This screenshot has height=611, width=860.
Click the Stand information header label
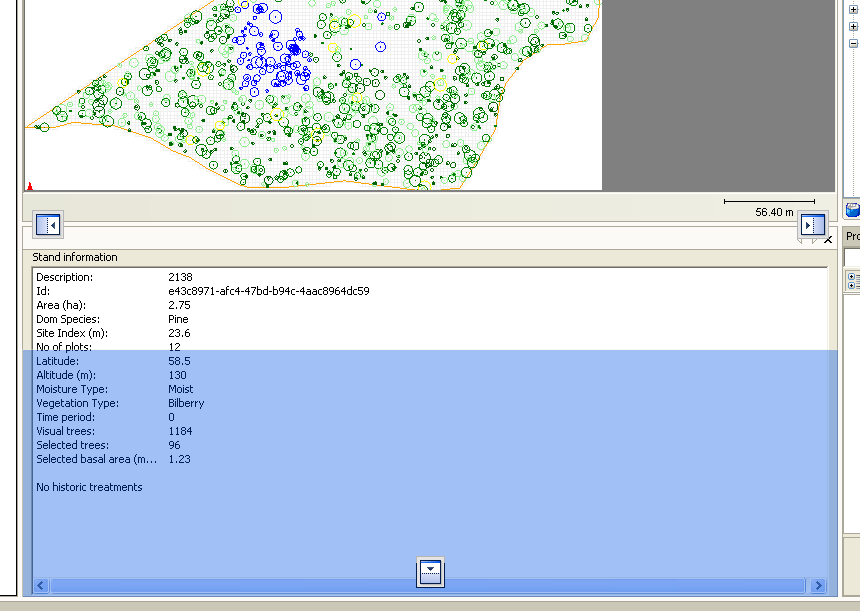(75, 257)
